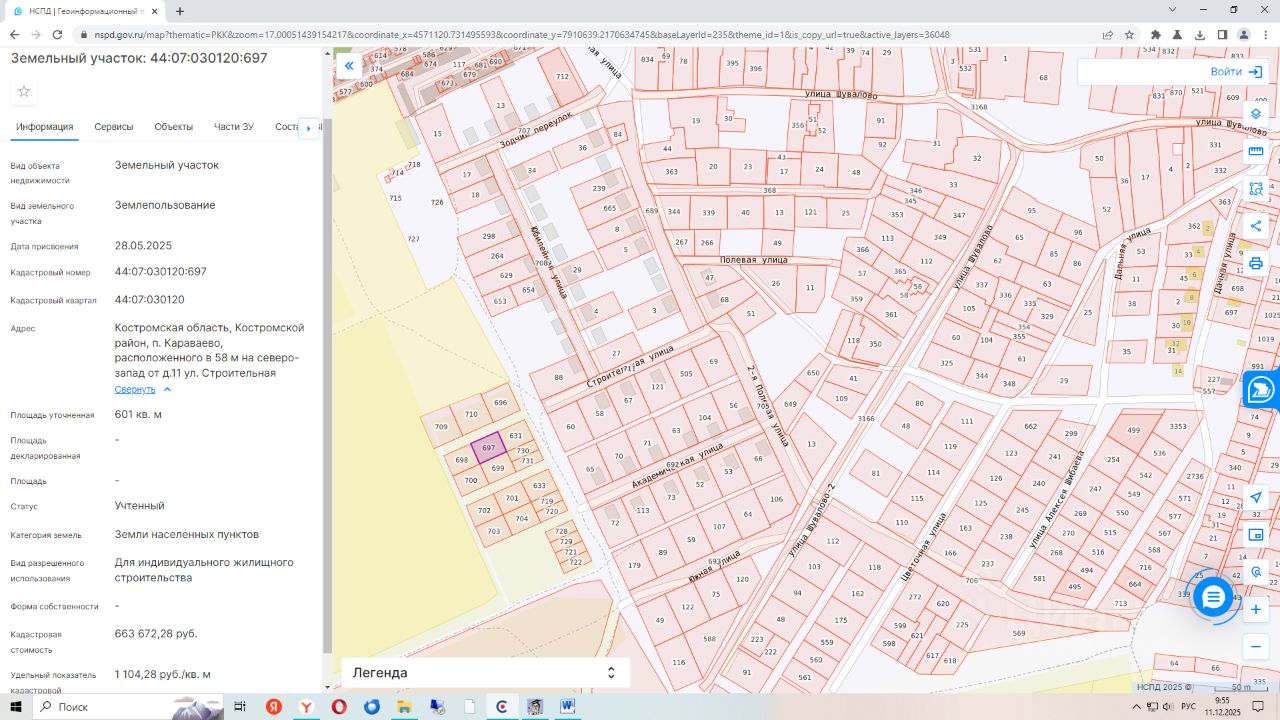This screenshot has width=1280, height=720.
Task: Collapse the left info panel
Action: (x=349, y=66)
